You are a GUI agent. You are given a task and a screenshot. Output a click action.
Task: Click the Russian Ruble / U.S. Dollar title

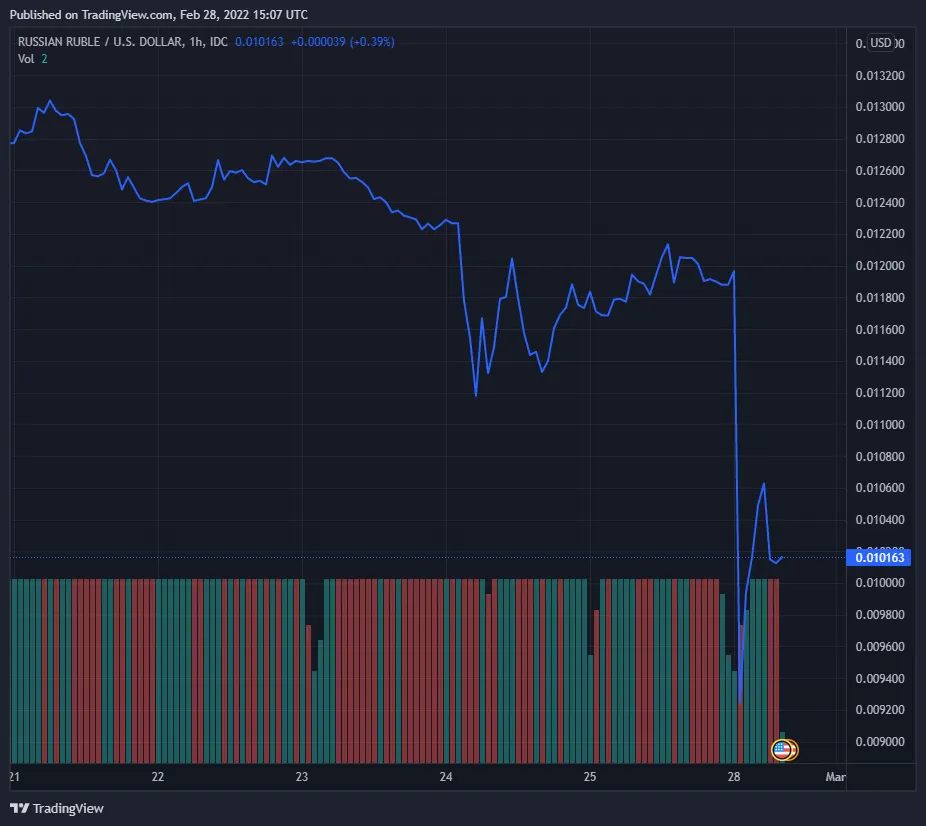click(x=100, y=42)
